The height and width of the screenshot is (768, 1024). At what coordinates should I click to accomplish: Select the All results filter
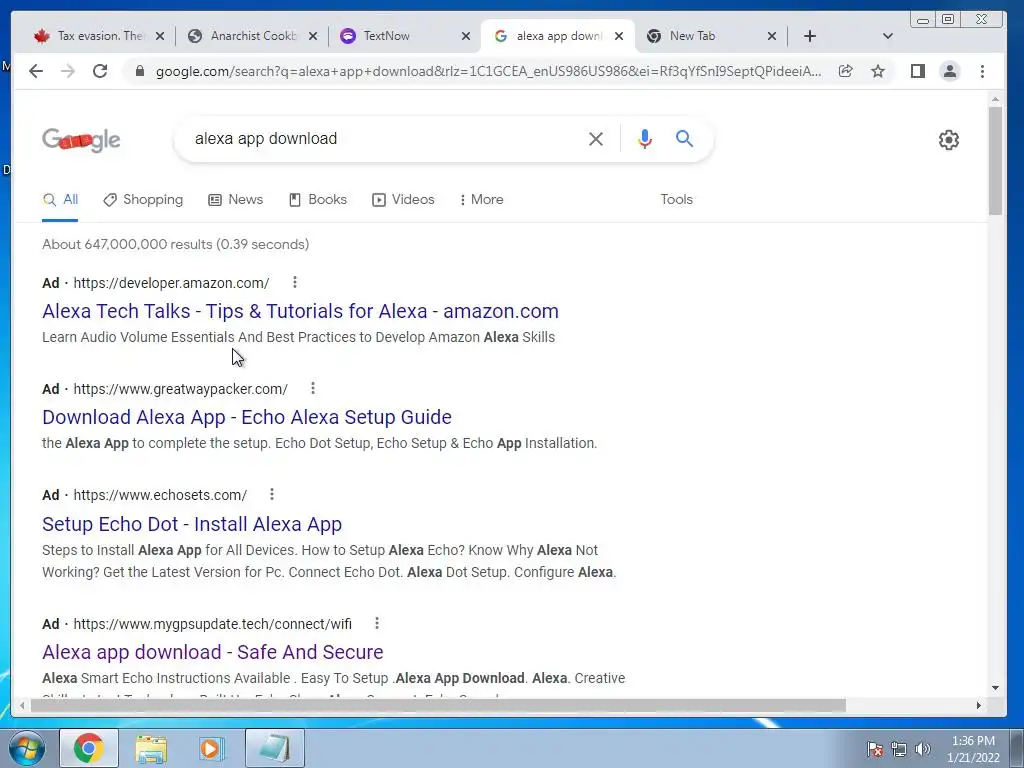[x=60, y=200]
